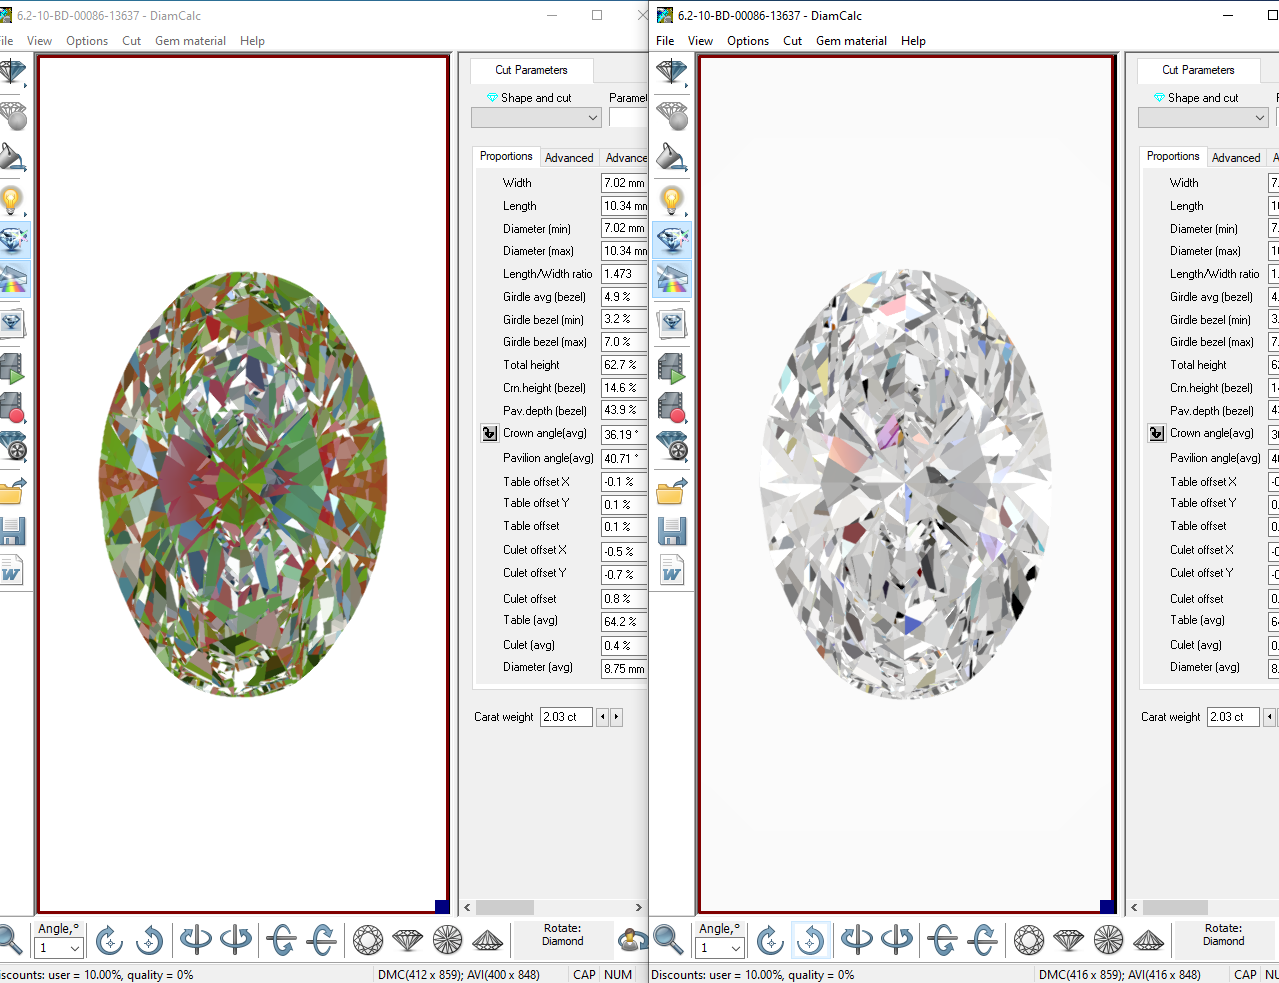Open Shape and cut dropdown in right window

coord(1203,117)
